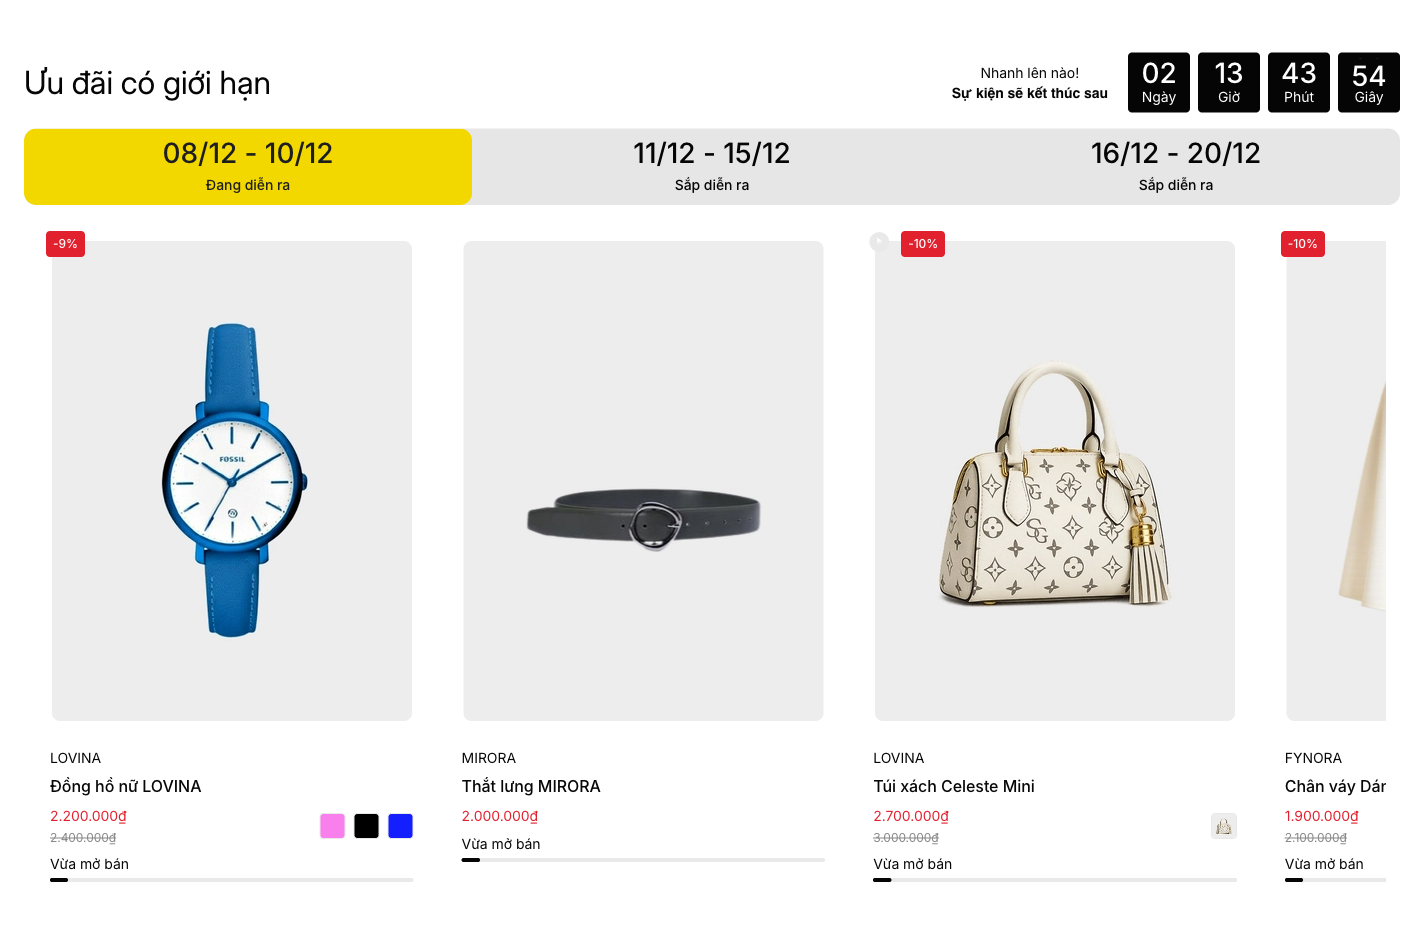Click the Đồng hồ nữ LOVINA product name
The height and width of the screenshot is (940, 1422).
click(126, 786)
